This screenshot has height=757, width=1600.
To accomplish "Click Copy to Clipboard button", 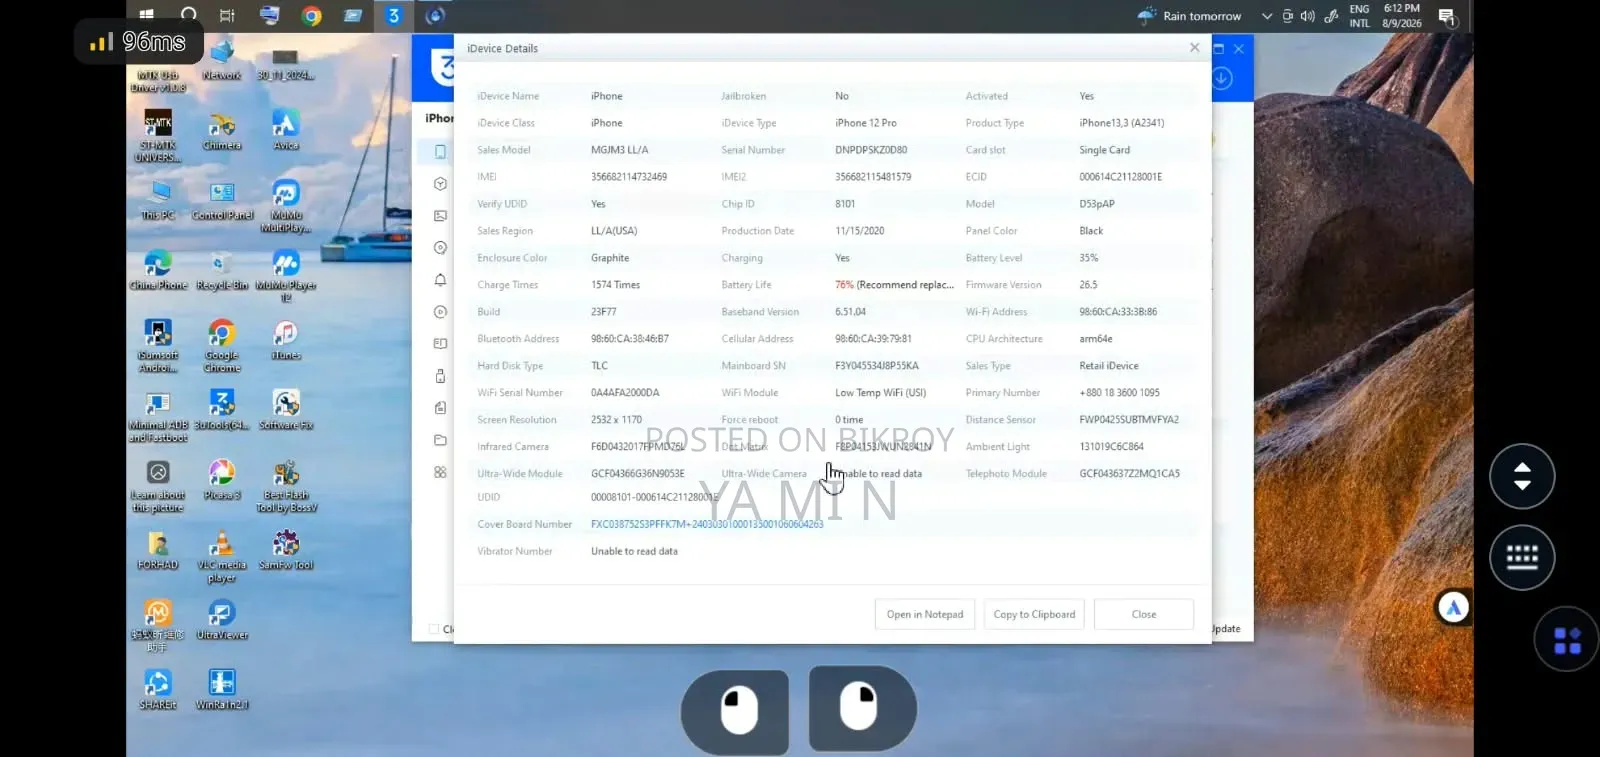I will tap(1034, 614).
